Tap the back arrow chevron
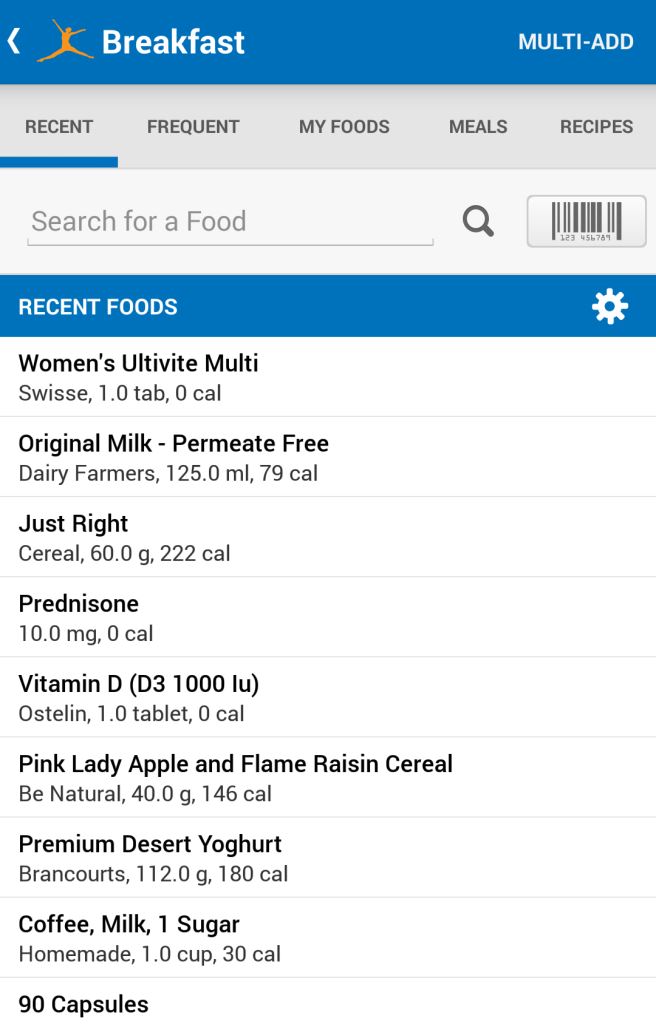This screenshot has width=656, height=1024. coord(14,41)
